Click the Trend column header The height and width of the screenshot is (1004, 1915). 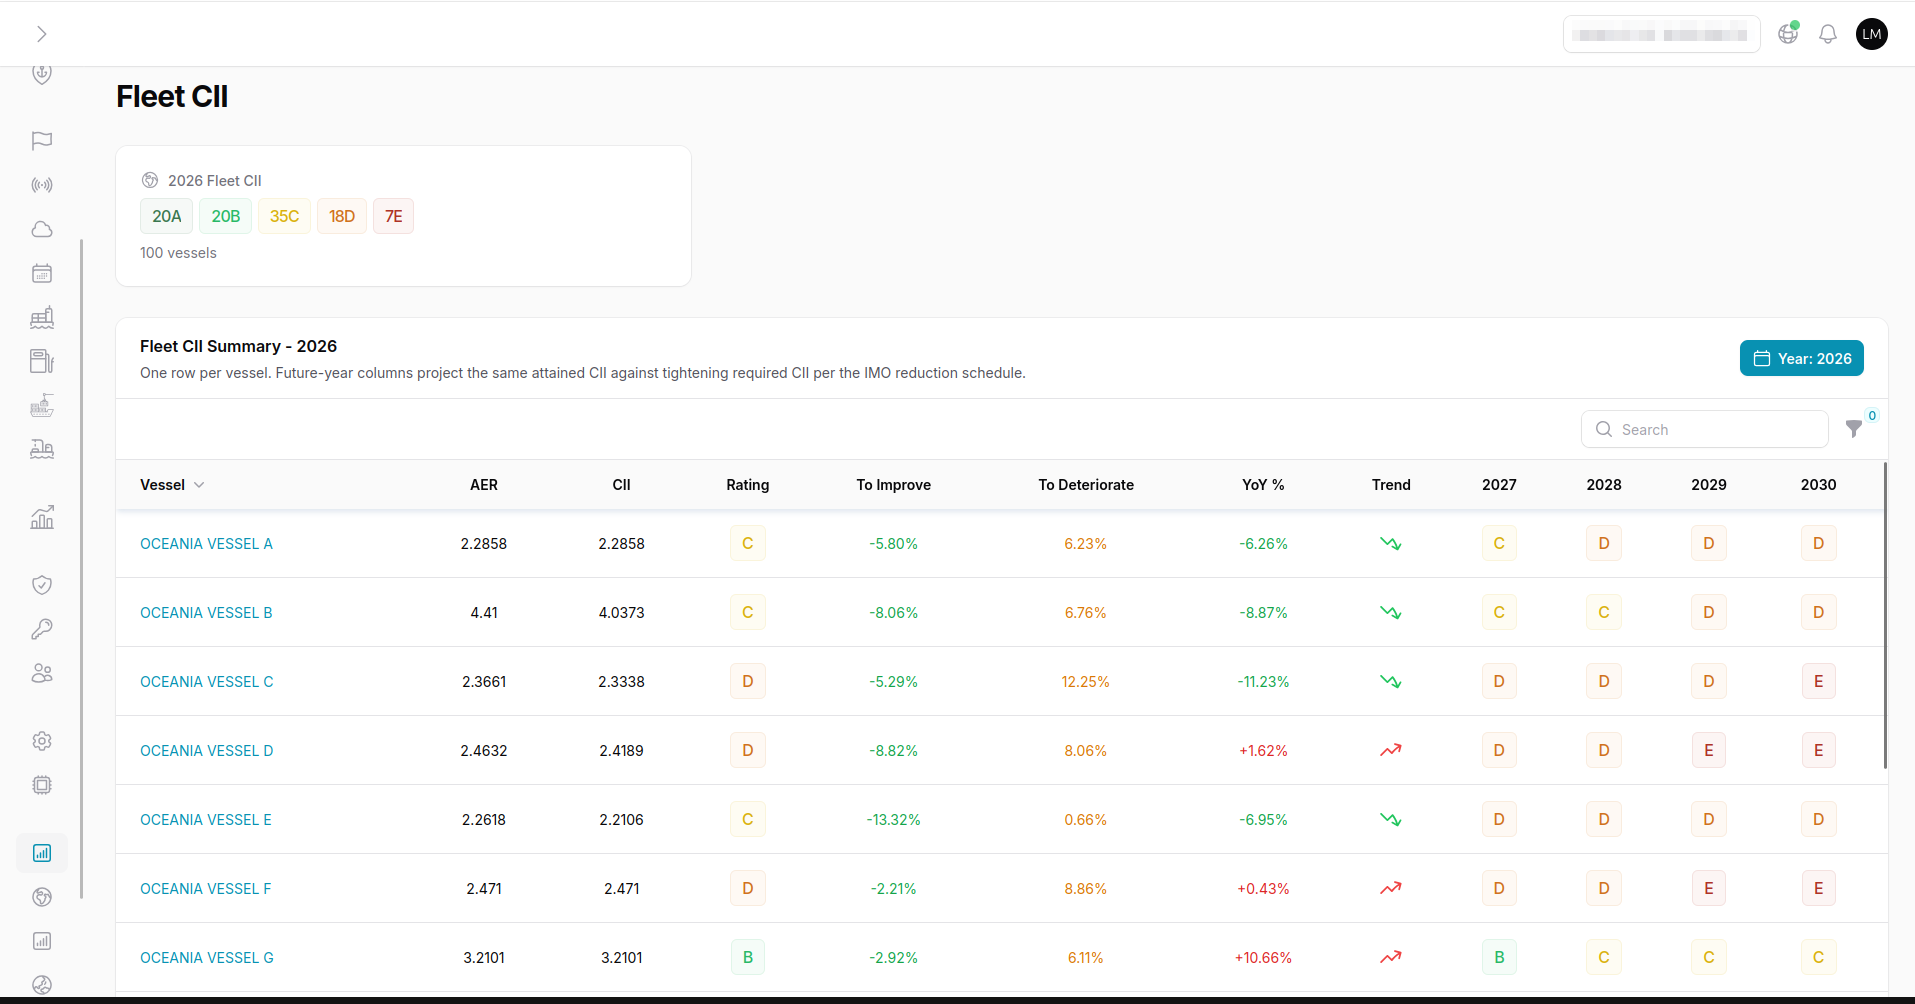1391,485
